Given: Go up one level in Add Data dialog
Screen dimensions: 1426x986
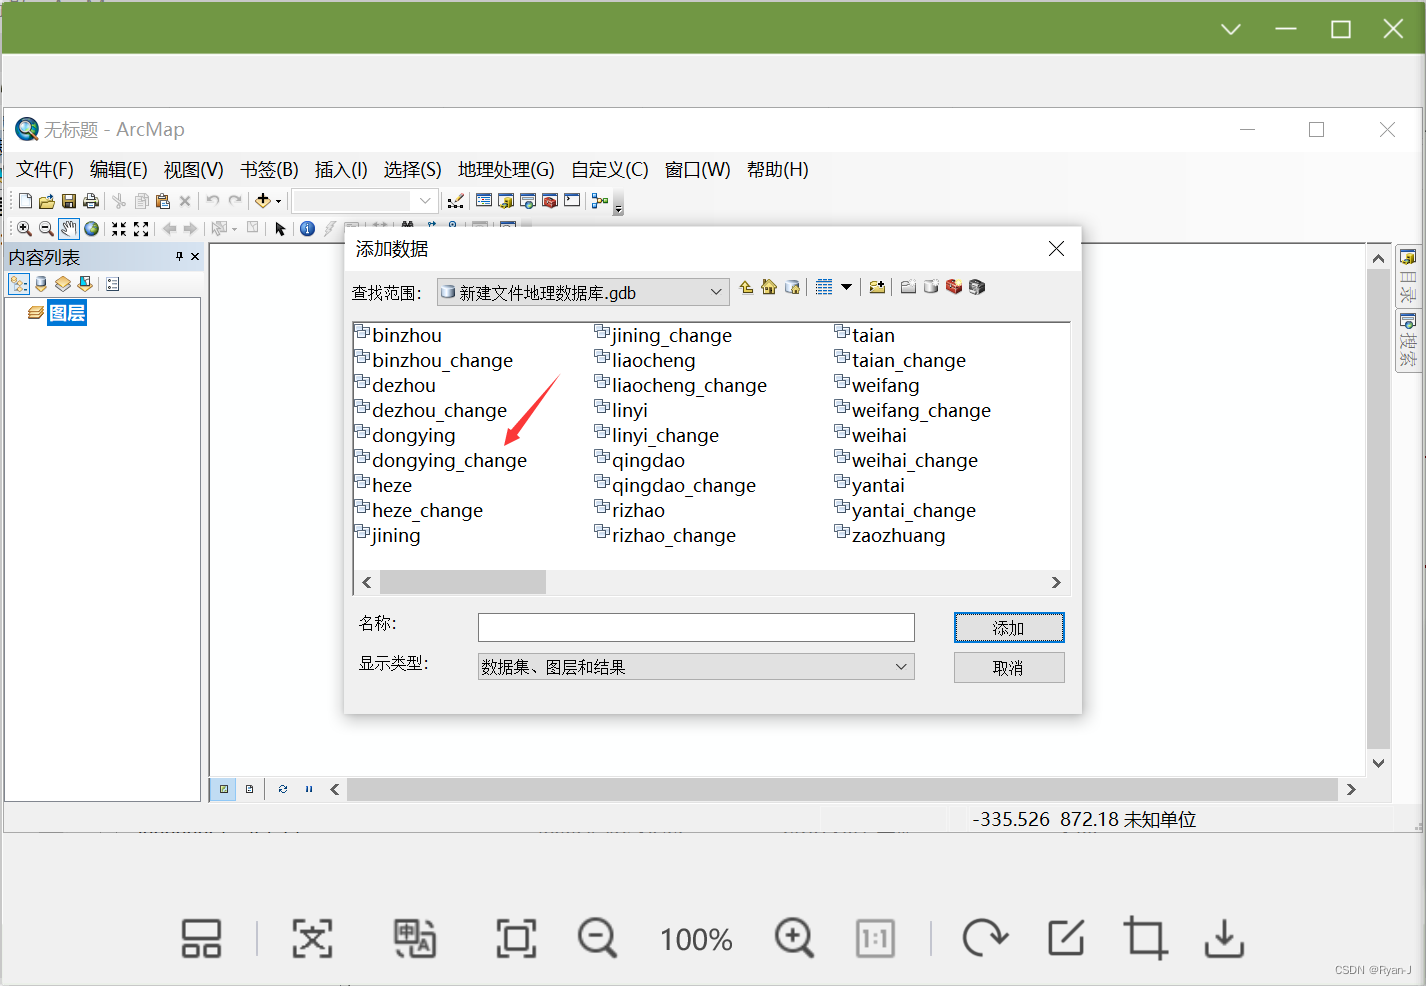Looking at the screenshot, I should point(746,287).
